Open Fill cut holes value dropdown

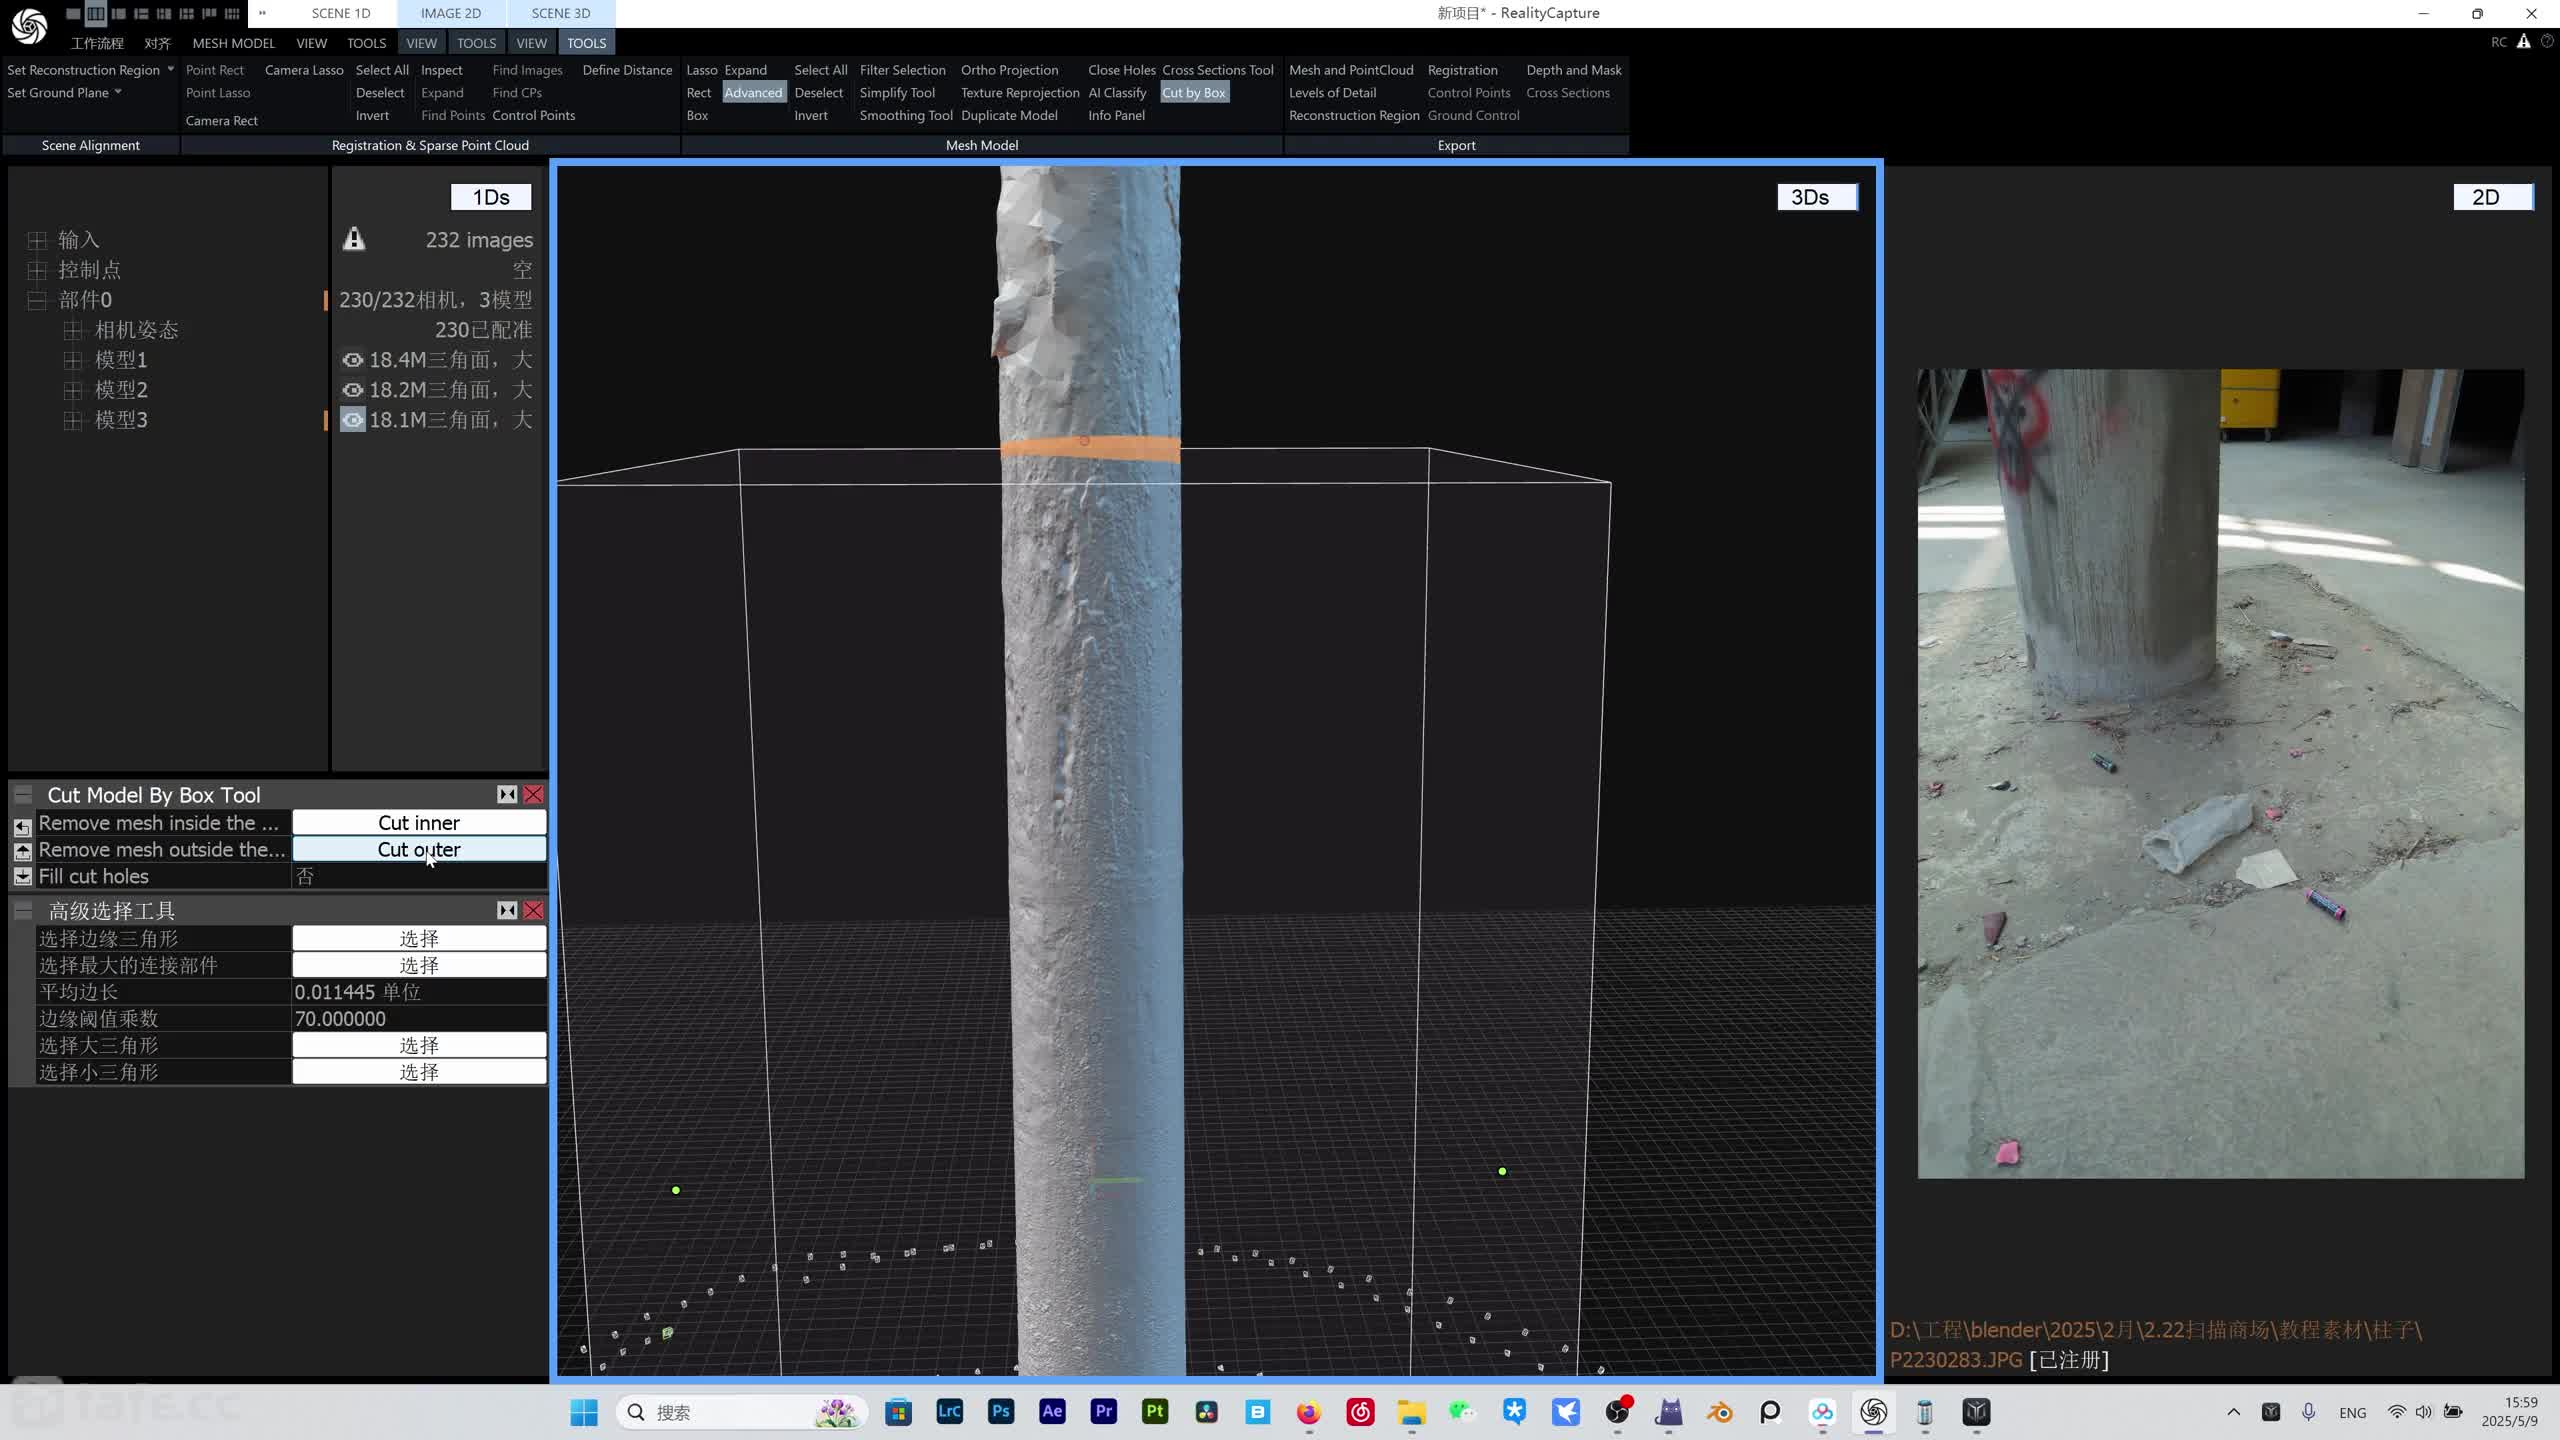click(419, 877)
